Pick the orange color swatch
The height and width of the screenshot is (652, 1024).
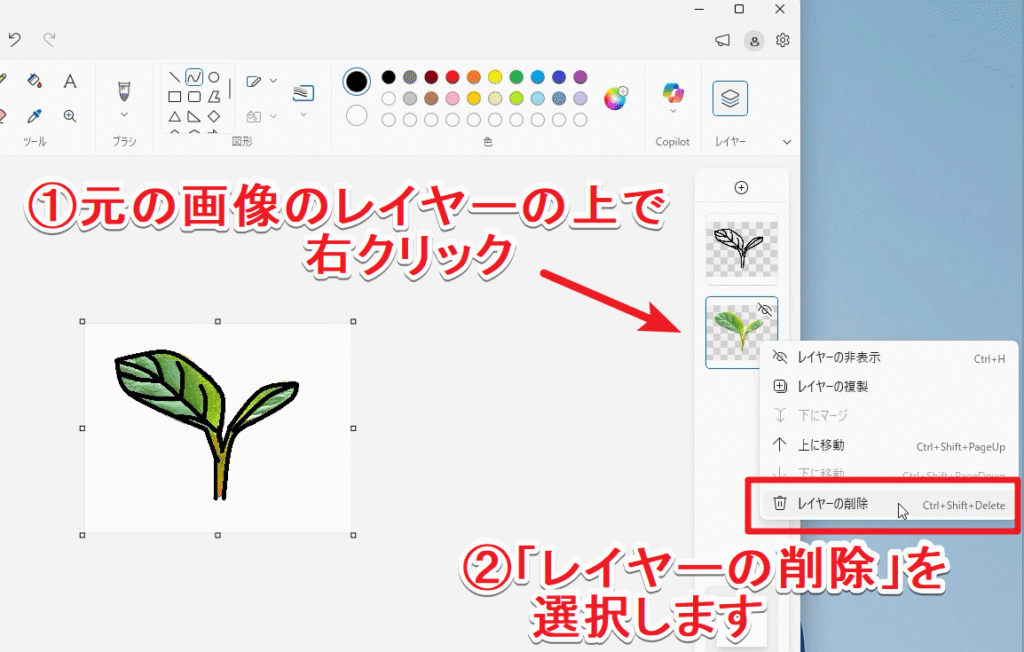[473, 77]
